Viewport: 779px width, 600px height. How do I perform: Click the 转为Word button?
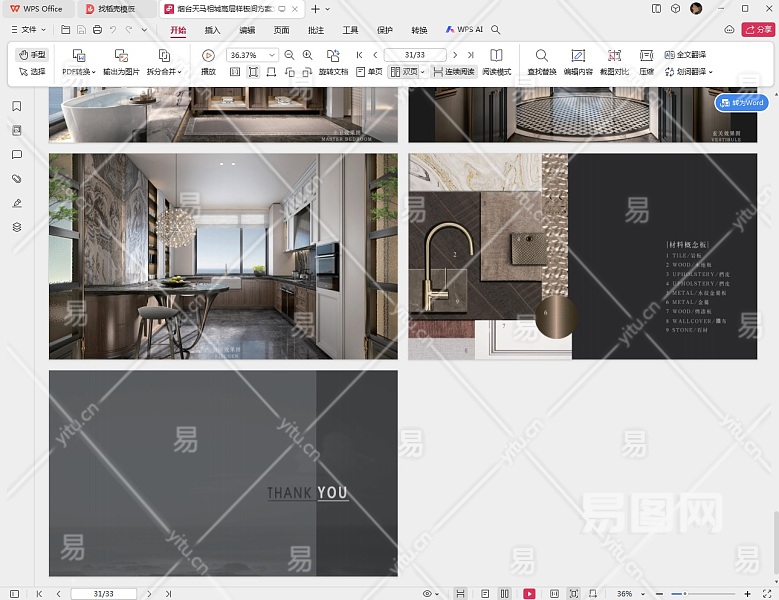coord(741,103)
